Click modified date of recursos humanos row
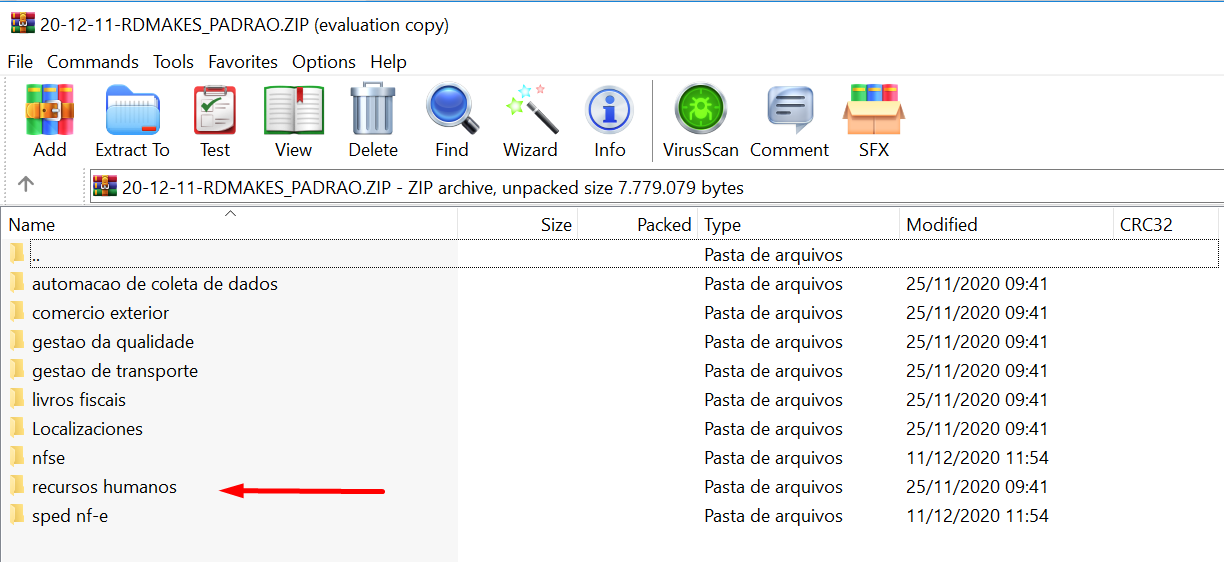Viewport: 1224px width, 562px height. click(977, 487)
